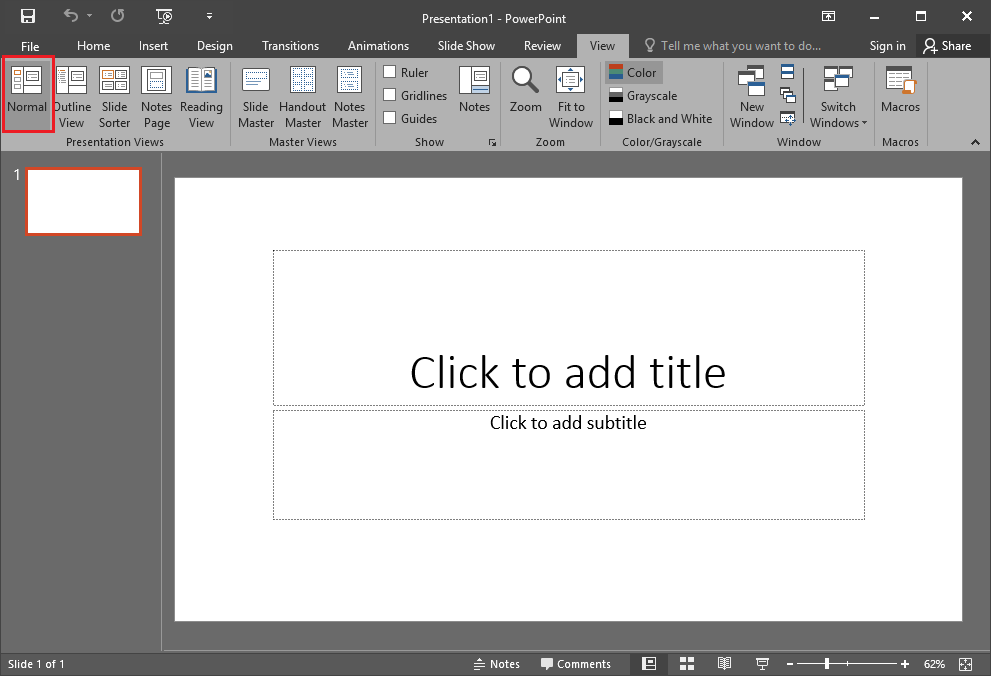Fit the slide to window
992x676 pixels.
click(570, 96)
